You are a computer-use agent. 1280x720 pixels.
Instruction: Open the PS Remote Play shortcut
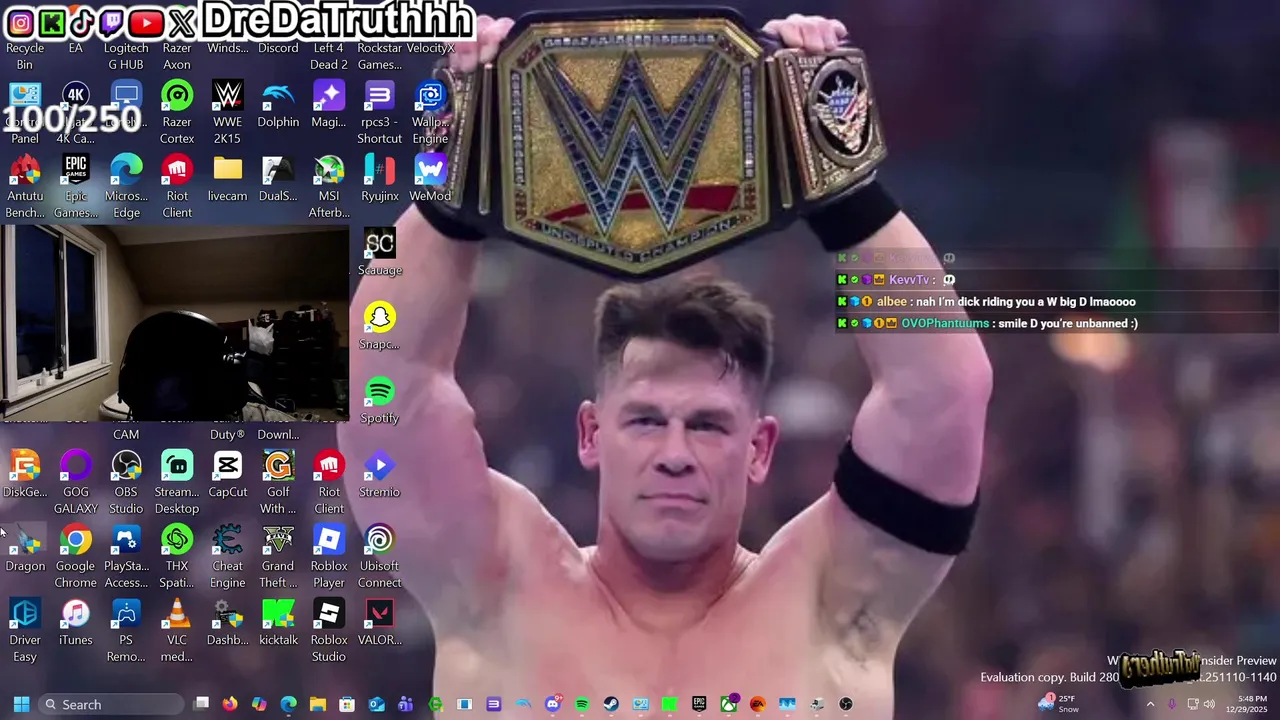[x=126, y=631]
